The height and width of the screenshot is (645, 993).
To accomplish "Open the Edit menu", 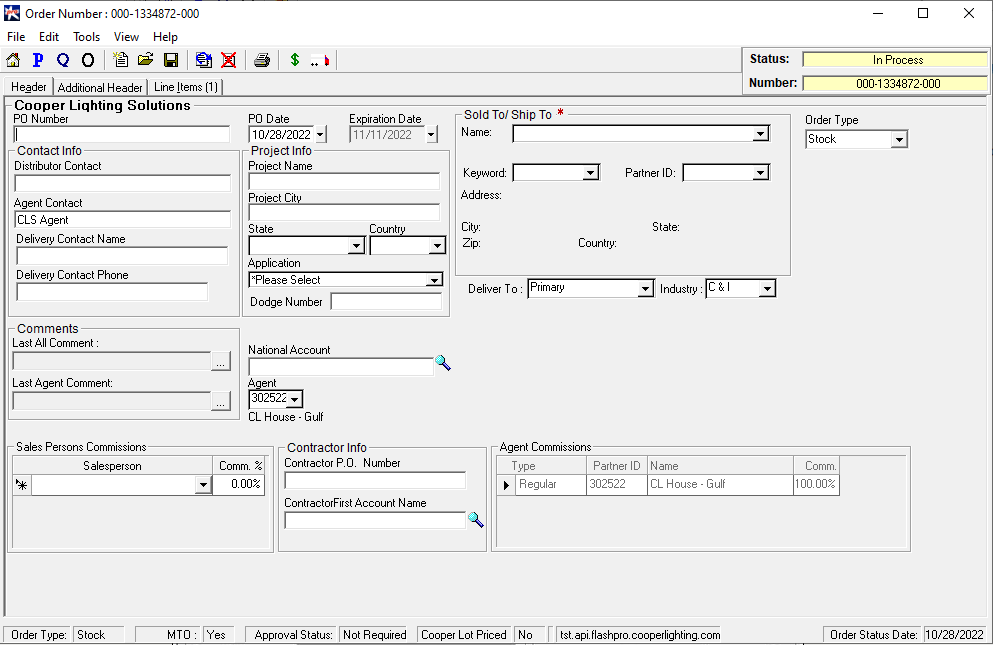I will [49, 37].
